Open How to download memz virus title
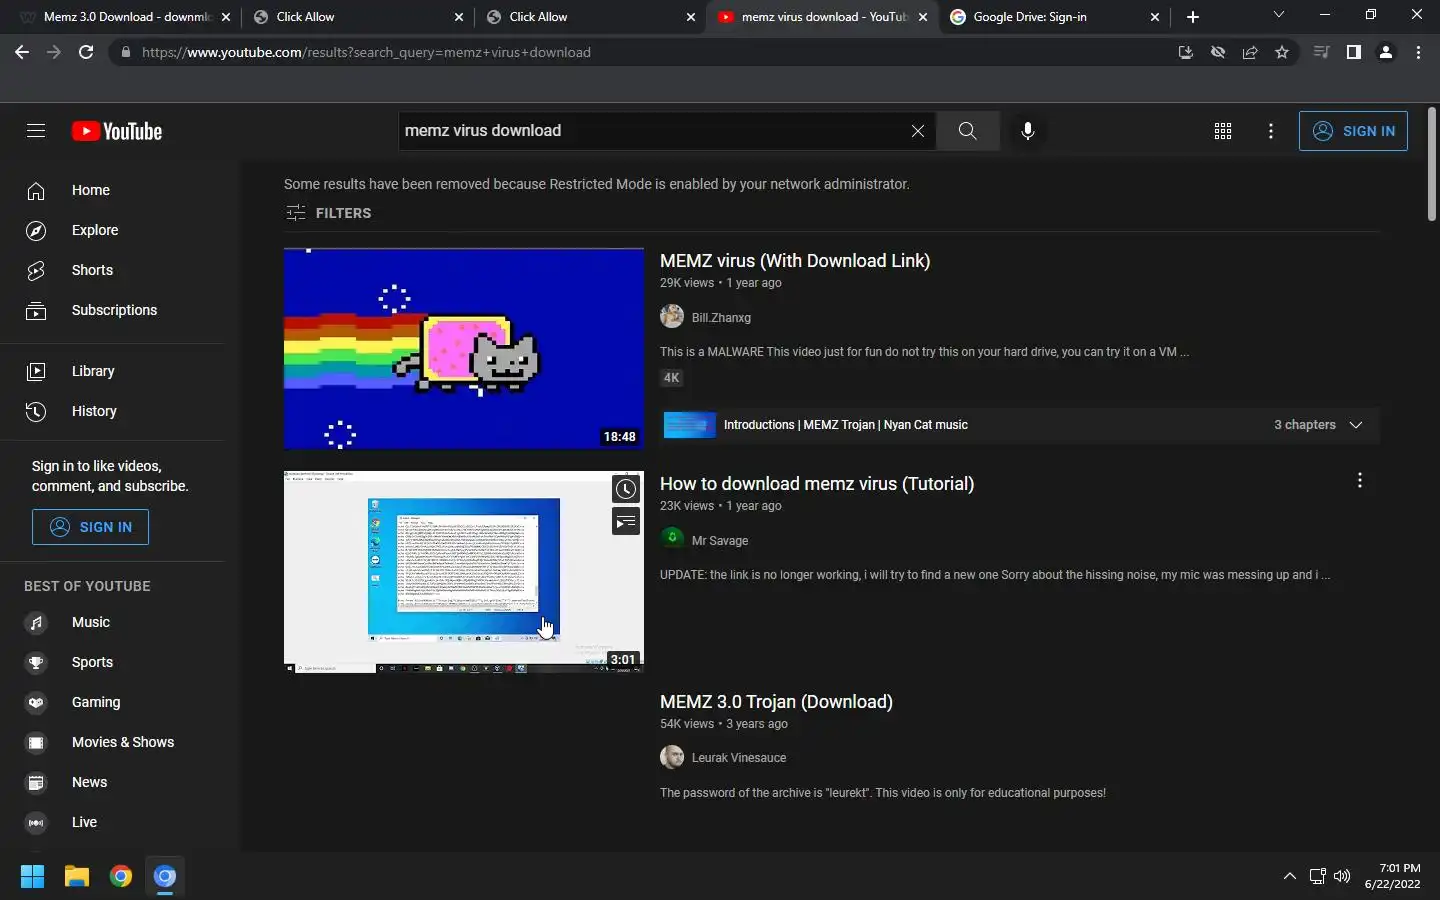The image size is (1440, 900). pyautogui.click(x=817, y=484)
